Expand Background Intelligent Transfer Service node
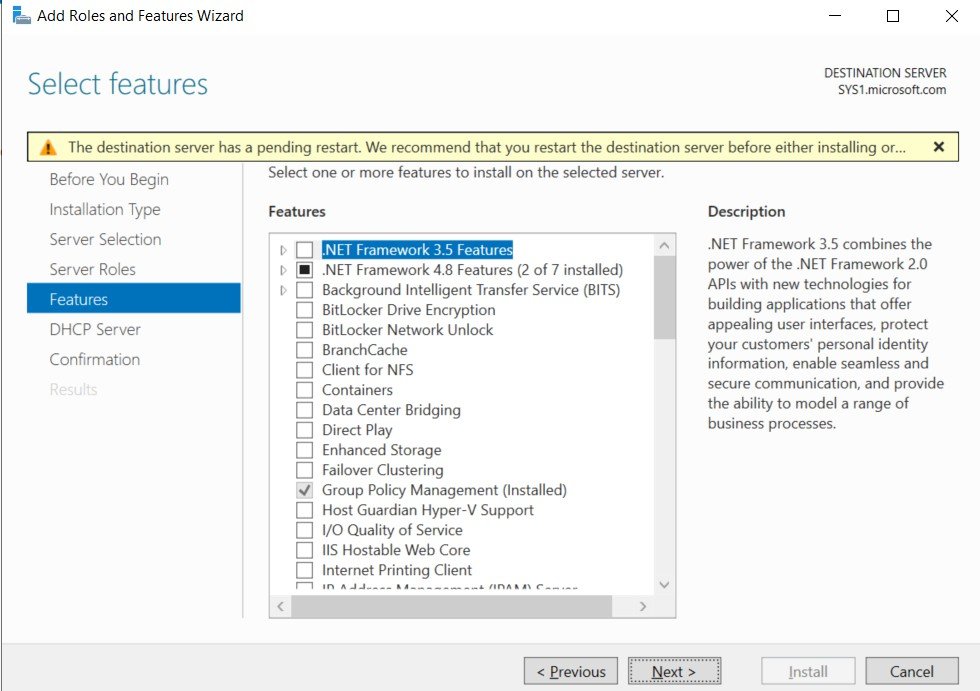Screen dimensions: 980x691 pos(283,290)
